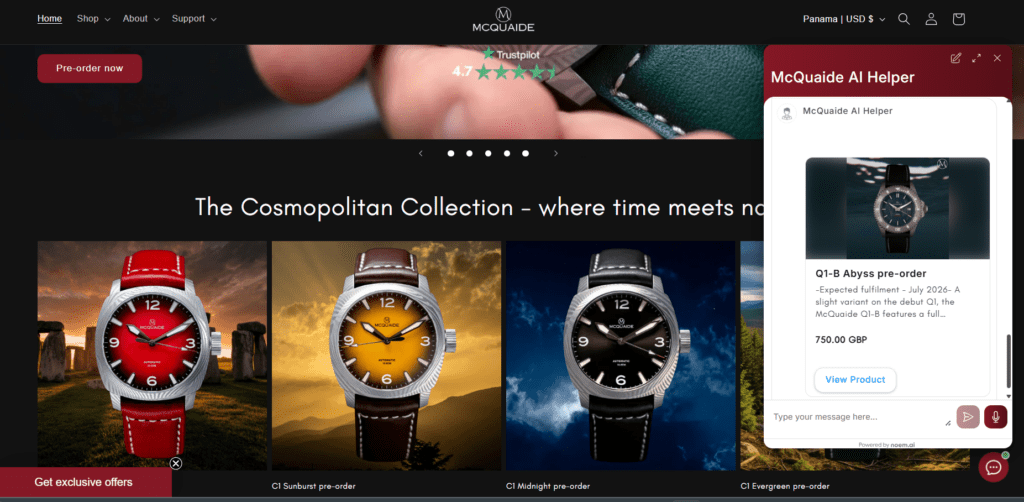
Task: Open the account login icon
Action: pos(931,19)
